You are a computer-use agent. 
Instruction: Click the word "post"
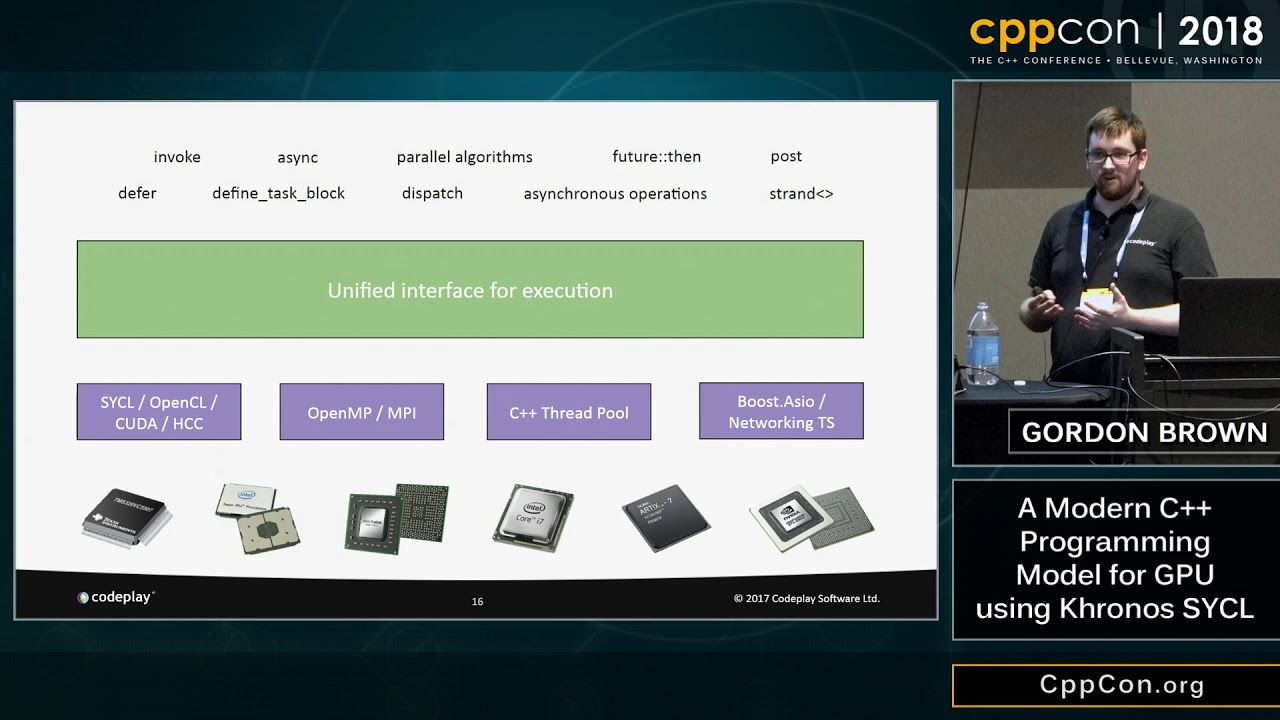tap(786, 157)
